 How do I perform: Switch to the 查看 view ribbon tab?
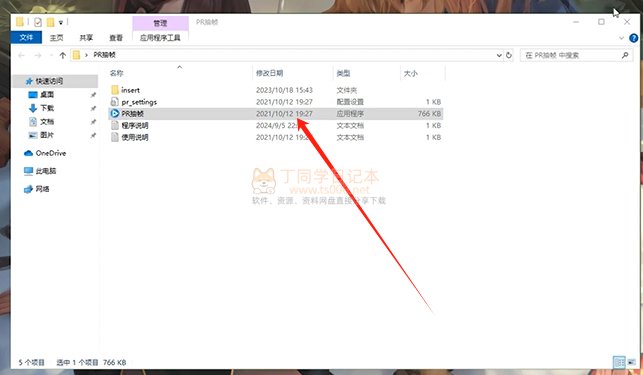(116, 38)
